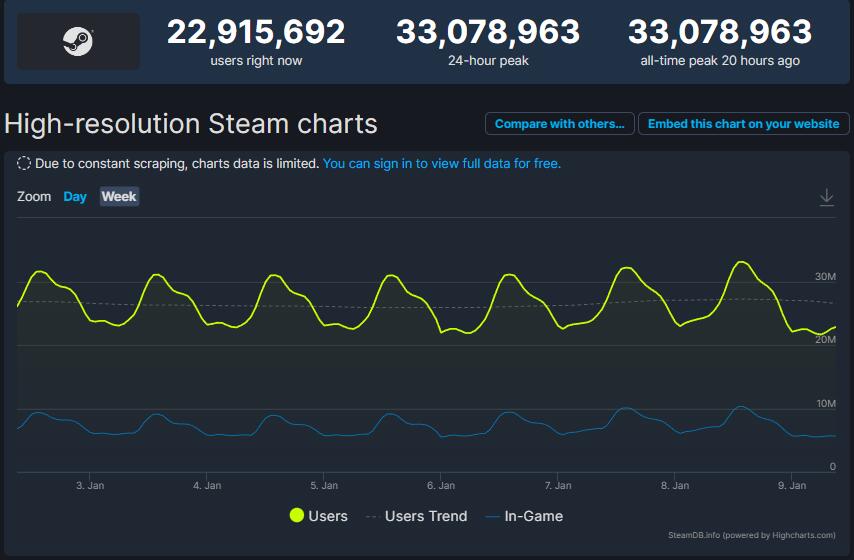Follow the sign in to view full data link
Screen dimensions: 854x560
442,163
